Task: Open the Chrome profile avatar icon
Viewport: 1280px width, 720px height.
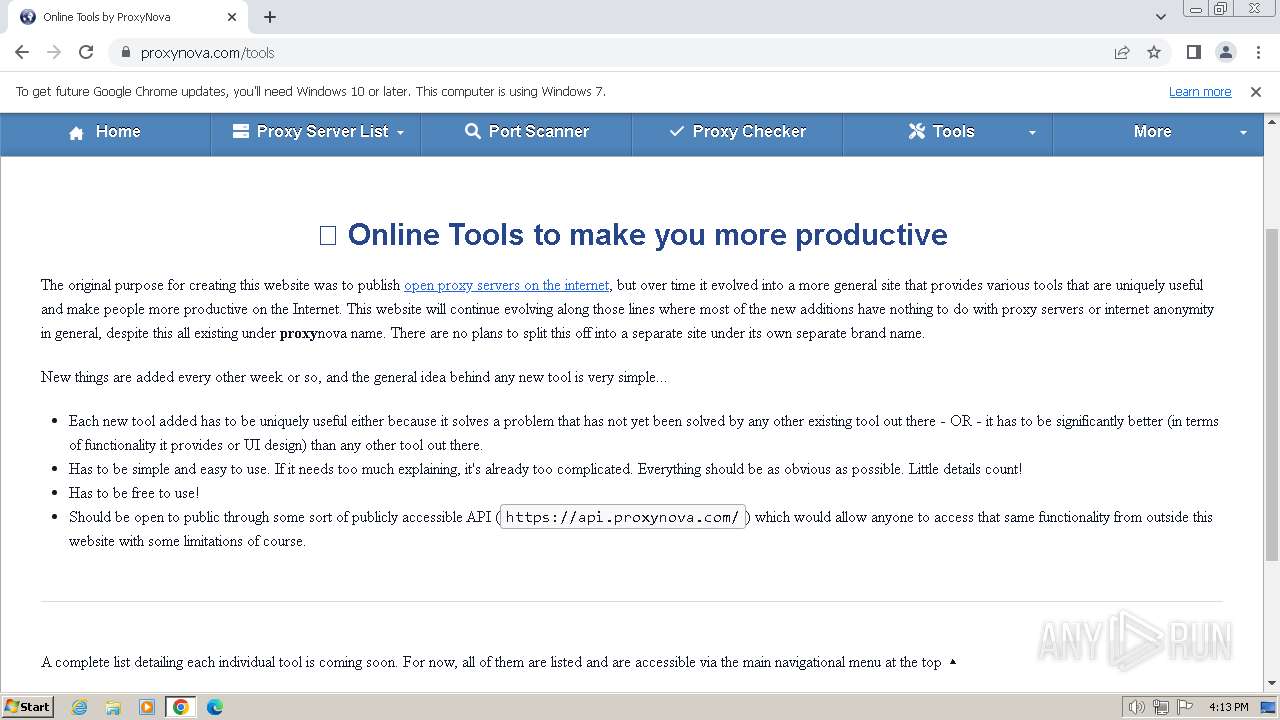Action: click(1225, 52)
